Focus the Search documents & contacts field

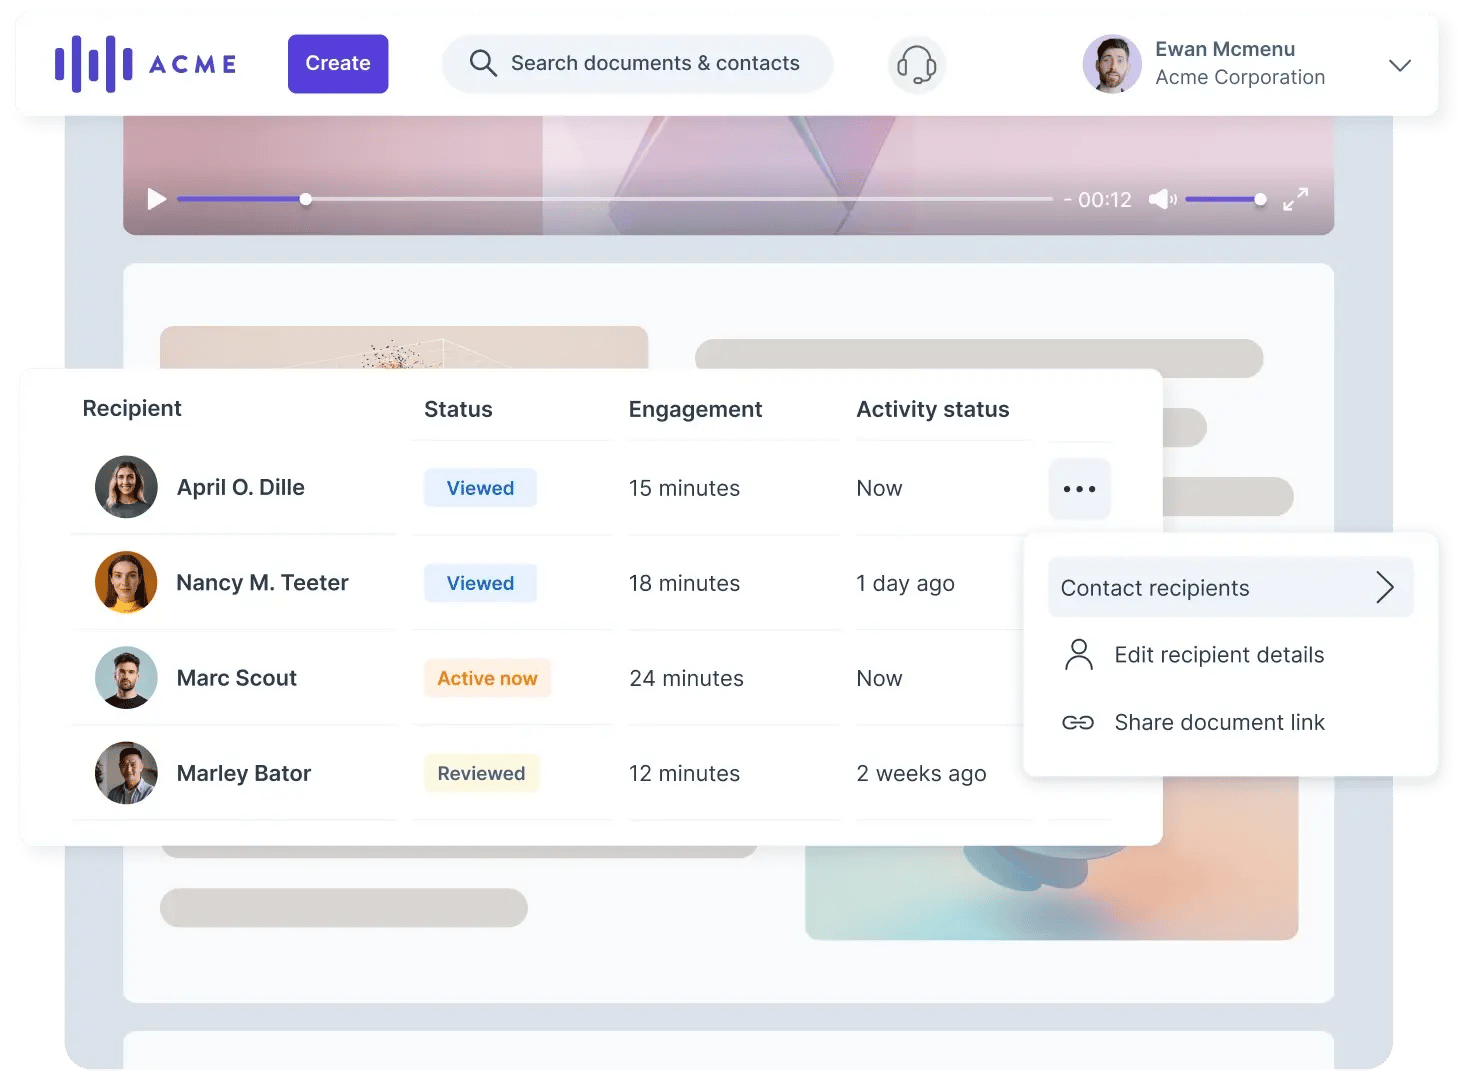(654, 64)
